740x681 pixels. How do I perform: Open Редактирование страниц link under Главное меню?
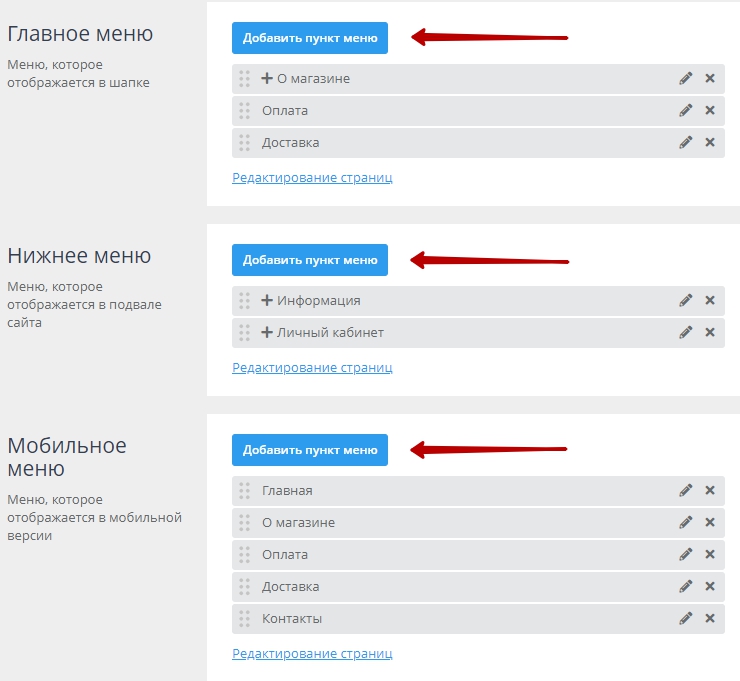pos(312,178)
